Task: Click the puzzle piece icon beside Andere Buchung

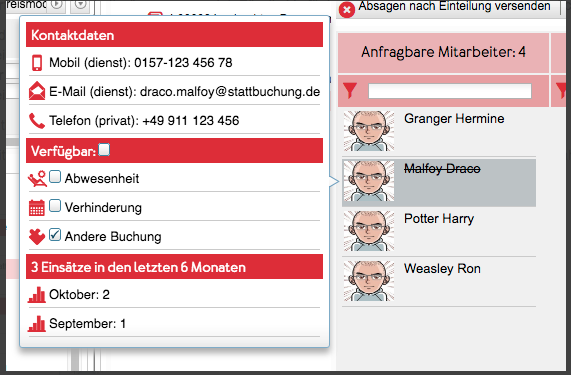Action: click(37, 237)
